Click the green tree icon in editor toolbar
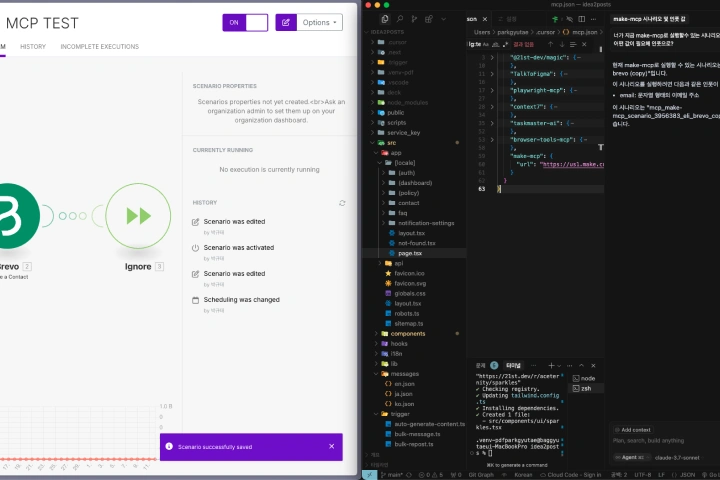The width and height of the screenshot is (720, 480). [555, 19]
